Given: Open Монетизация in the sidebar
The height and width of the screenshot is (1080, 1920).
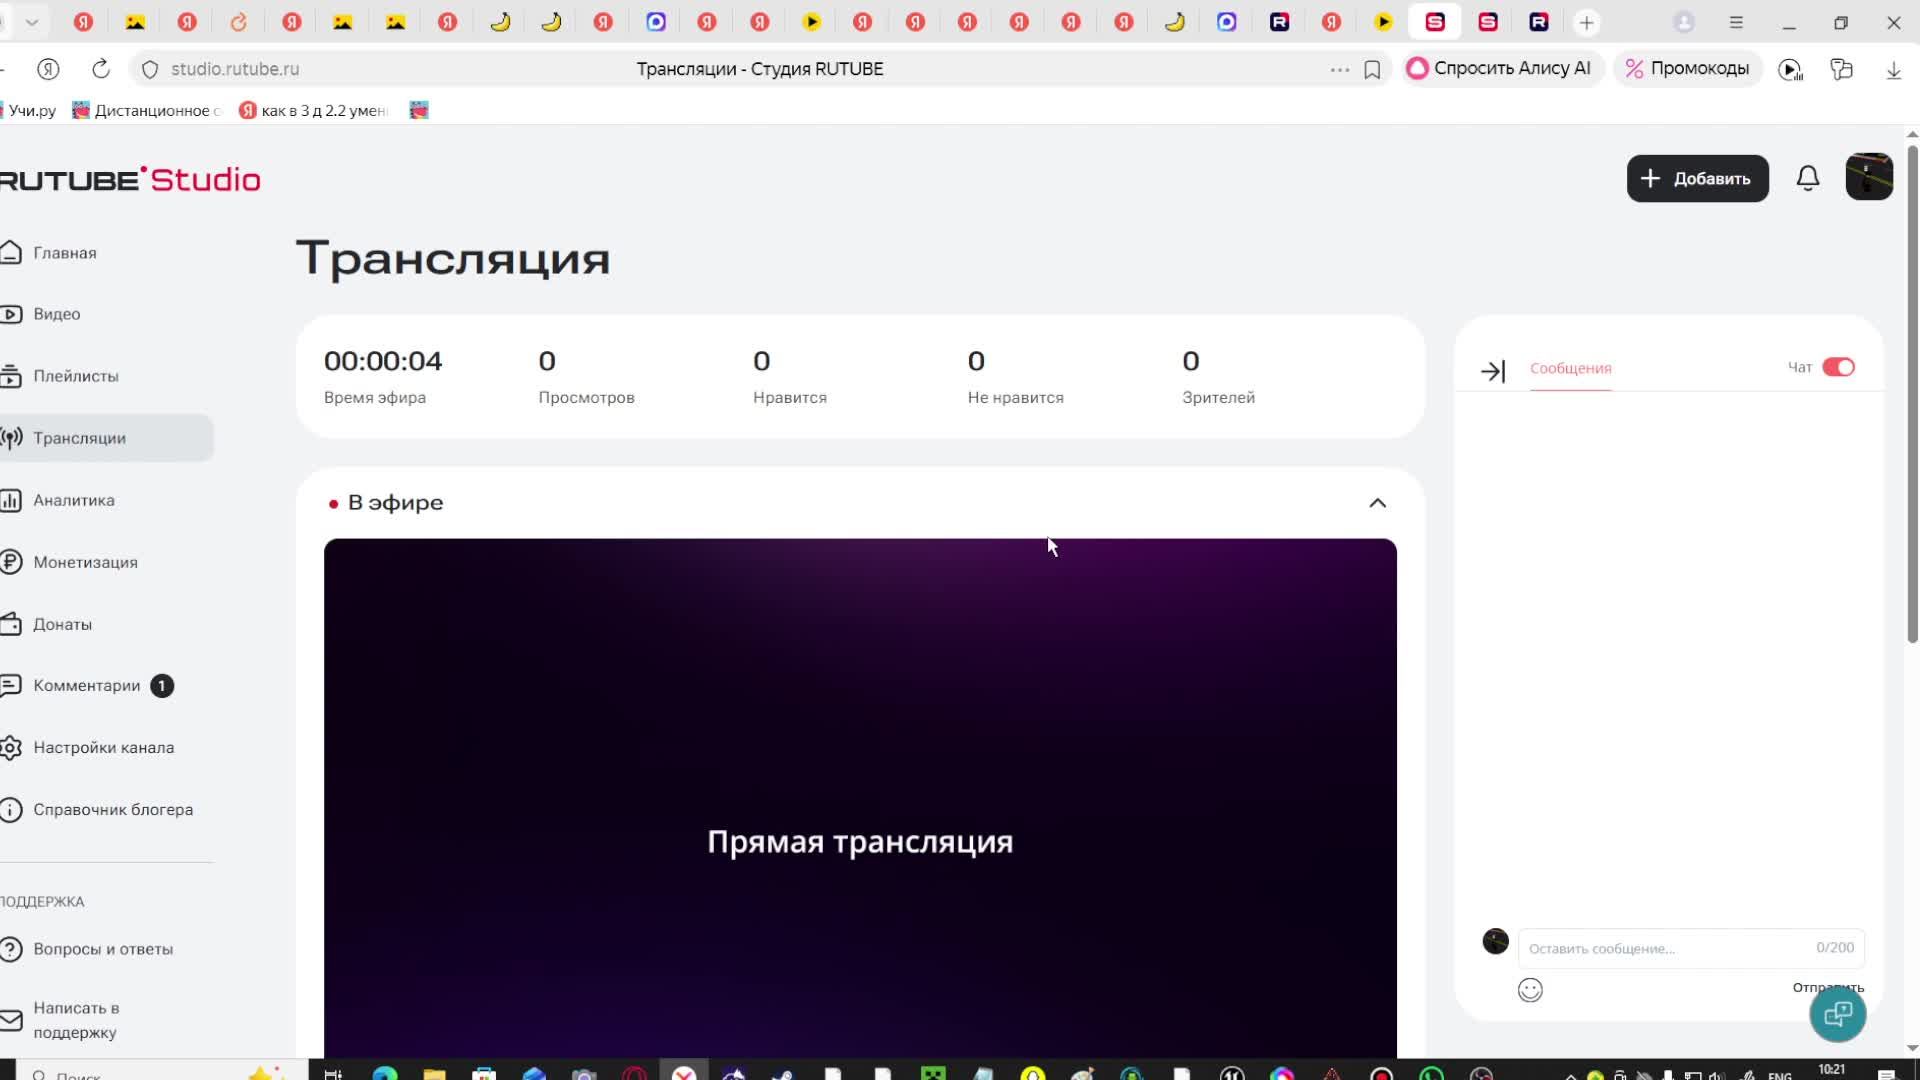Looking at the screenshot, I should click(x=85, y=562).
